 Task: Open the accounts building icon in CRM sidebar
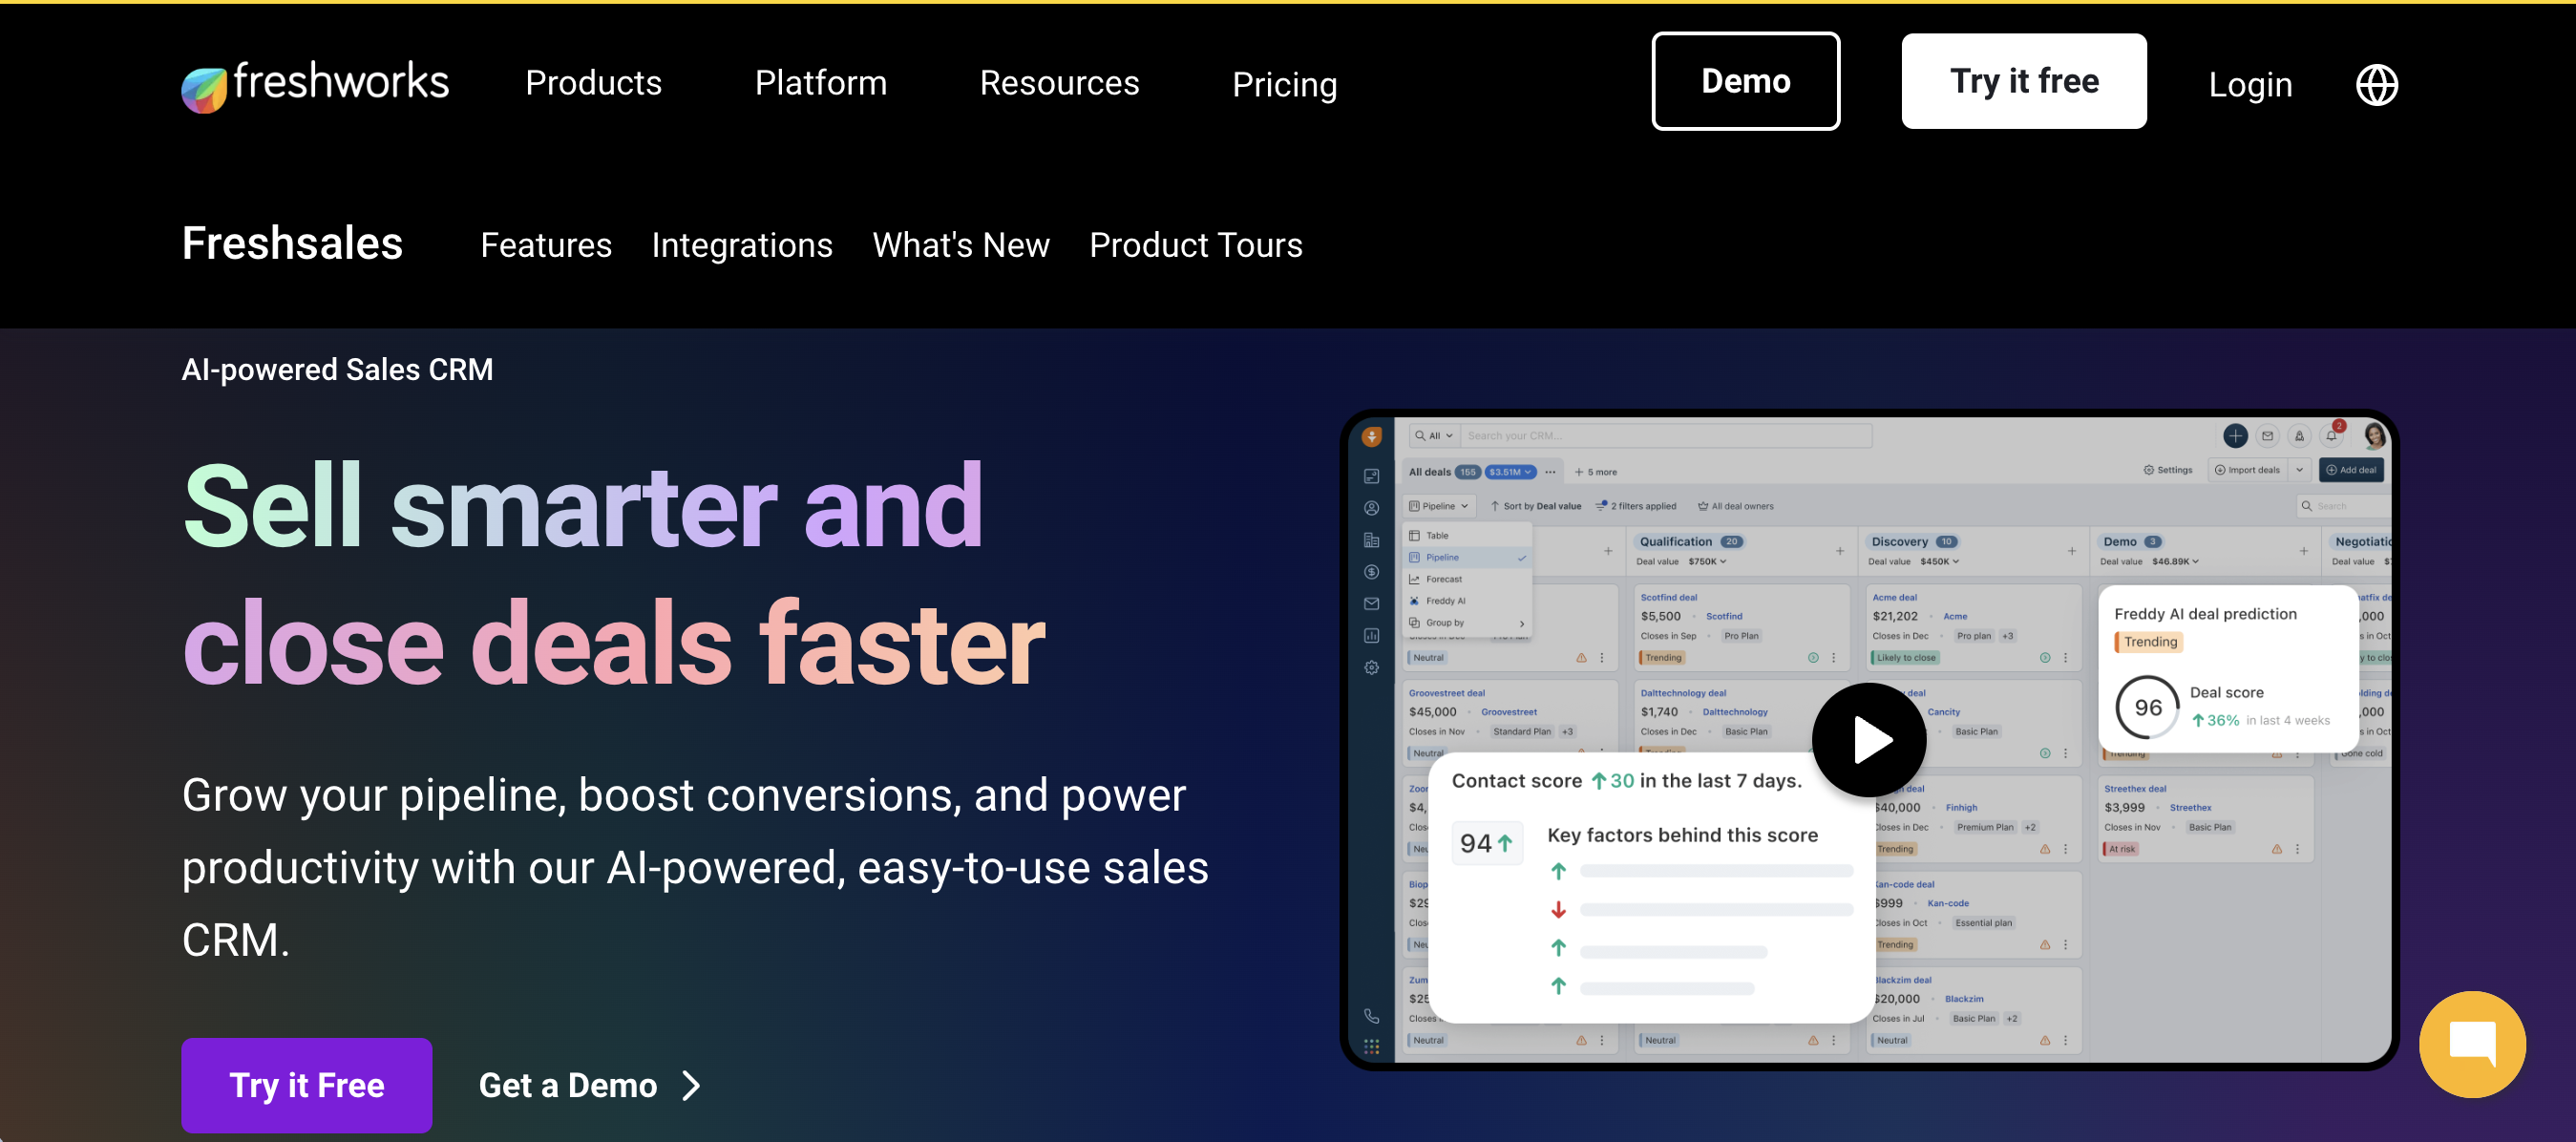(x=1371, y=540)
